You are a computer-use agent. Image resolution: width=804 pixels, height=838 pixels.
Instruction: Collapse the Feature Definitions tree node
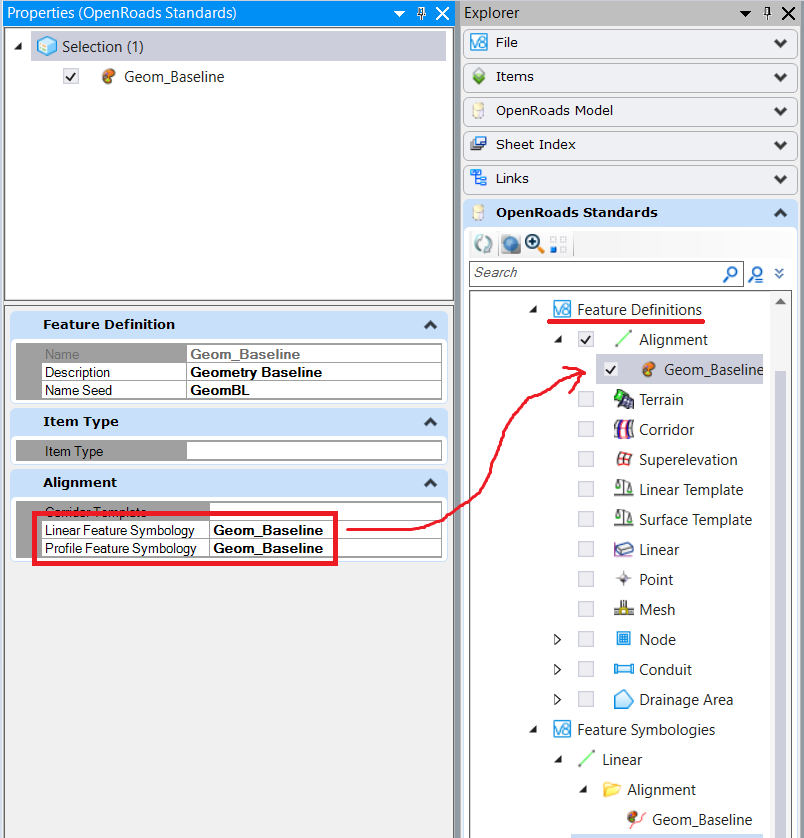coord(533,309)
